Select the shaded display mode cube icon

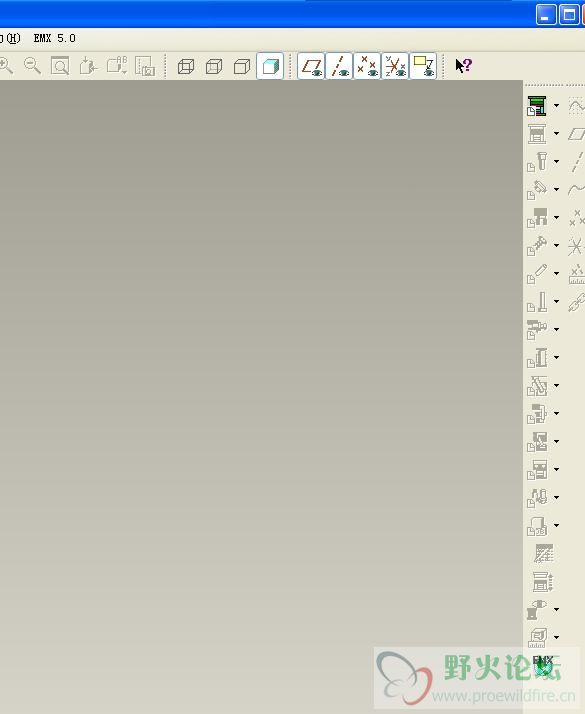pyautogui.click(x=270, y=66)
